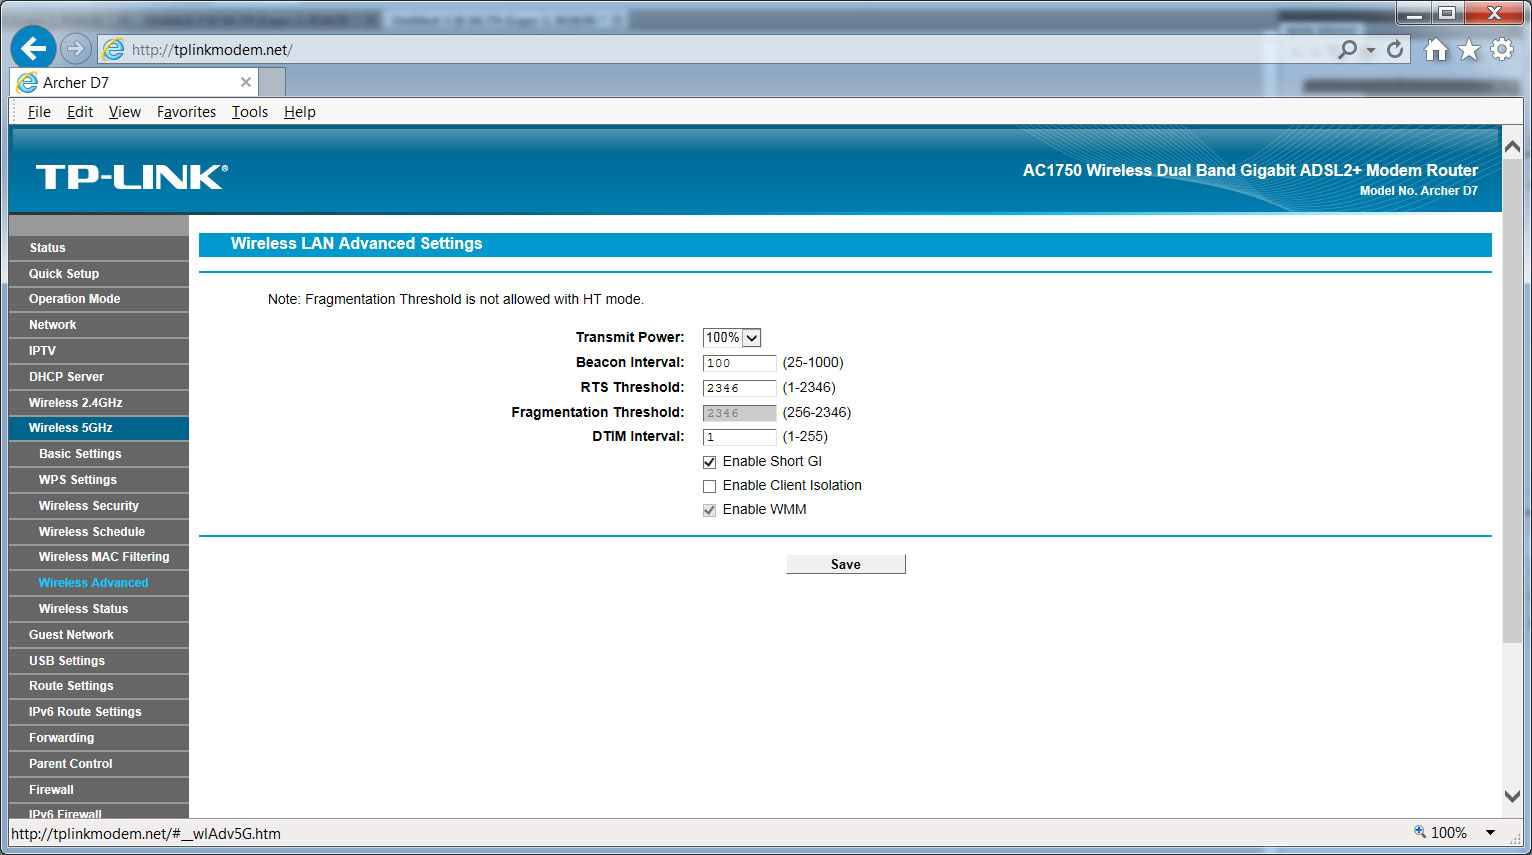Click the Save button

[x=846, y=564]
